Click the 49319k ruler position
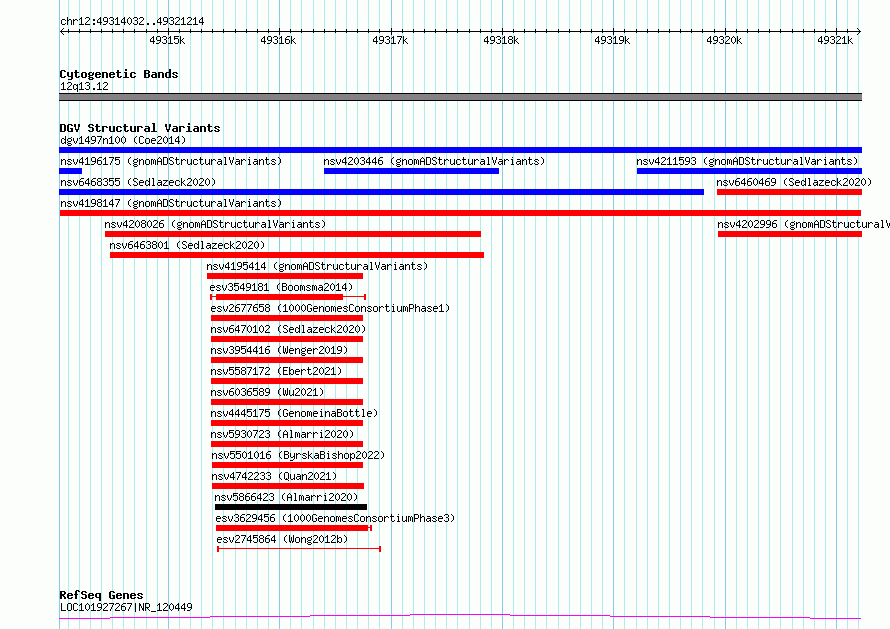Image resolution: width=890 pixels, height=629 pixels. tap(612, 40)
